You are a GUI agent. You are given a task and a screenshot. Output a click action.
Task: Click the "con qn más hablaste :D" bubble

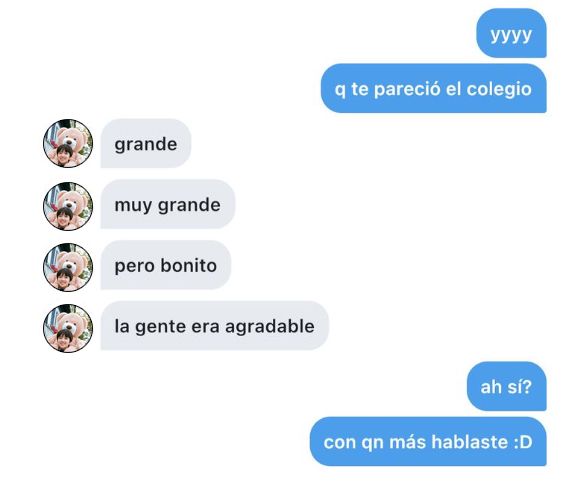[x=428, y=442]
